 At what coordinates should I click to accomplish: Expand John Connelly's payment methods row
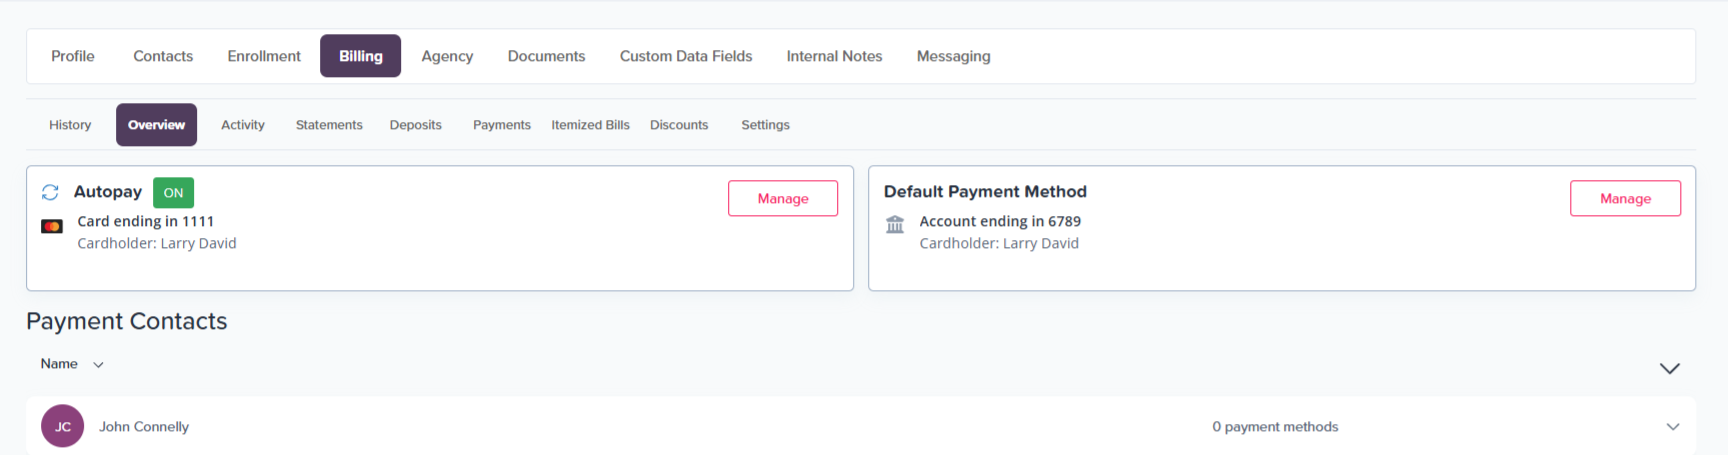(1672, 427)
